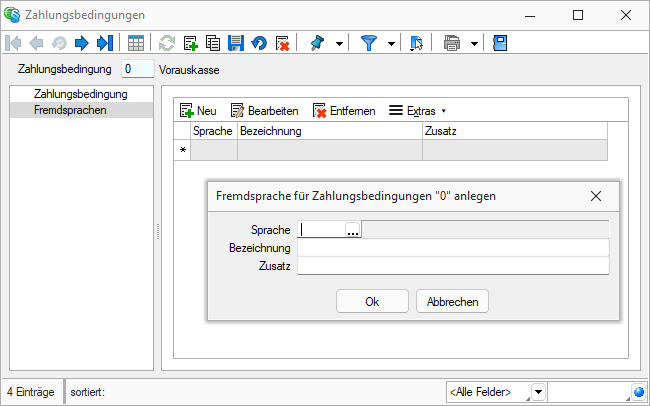Click into the Bezeichnung input field

453,248
